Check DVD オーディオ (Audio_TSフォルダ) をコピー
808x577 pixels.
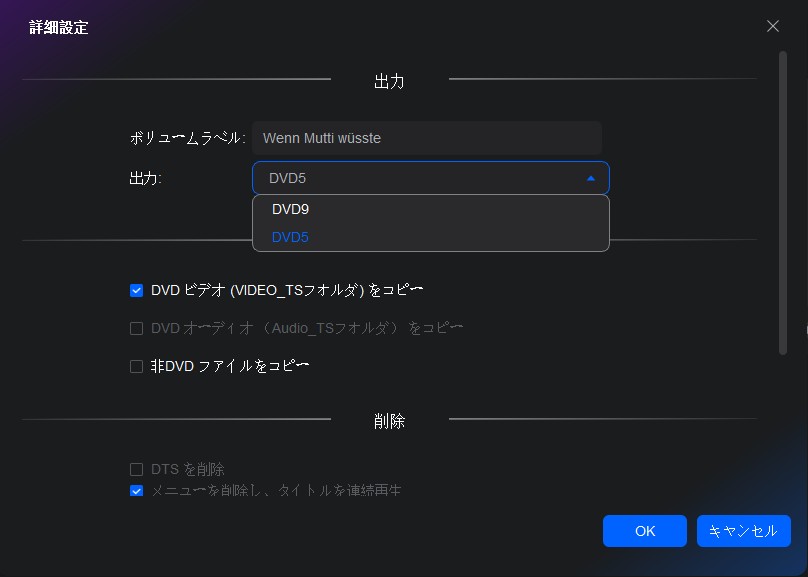(x=137, y=329)
